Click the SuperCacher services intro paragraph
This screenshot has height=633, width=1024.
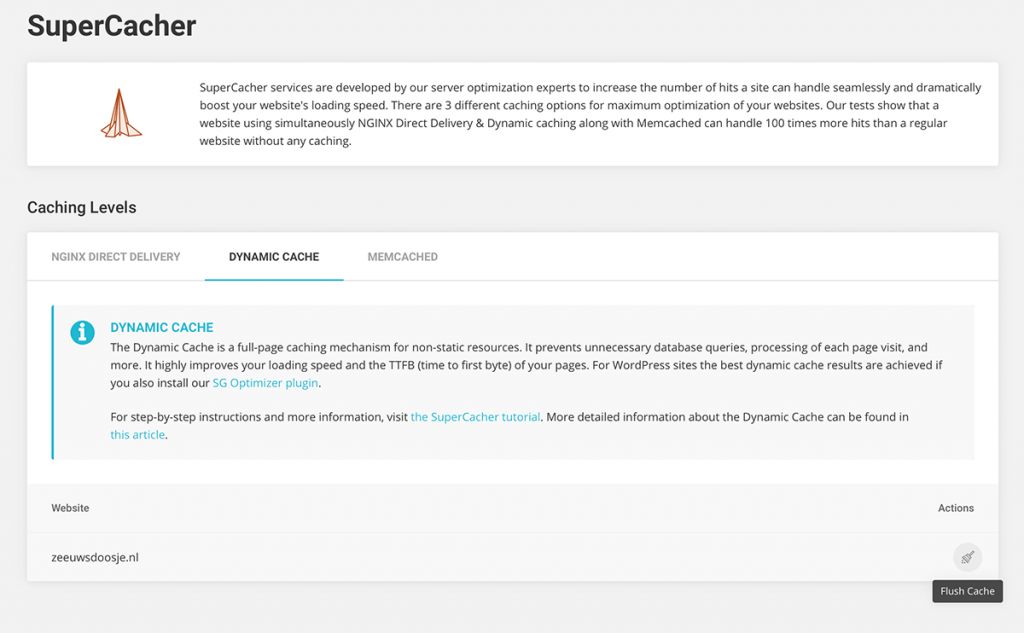(x=590, y=114)
